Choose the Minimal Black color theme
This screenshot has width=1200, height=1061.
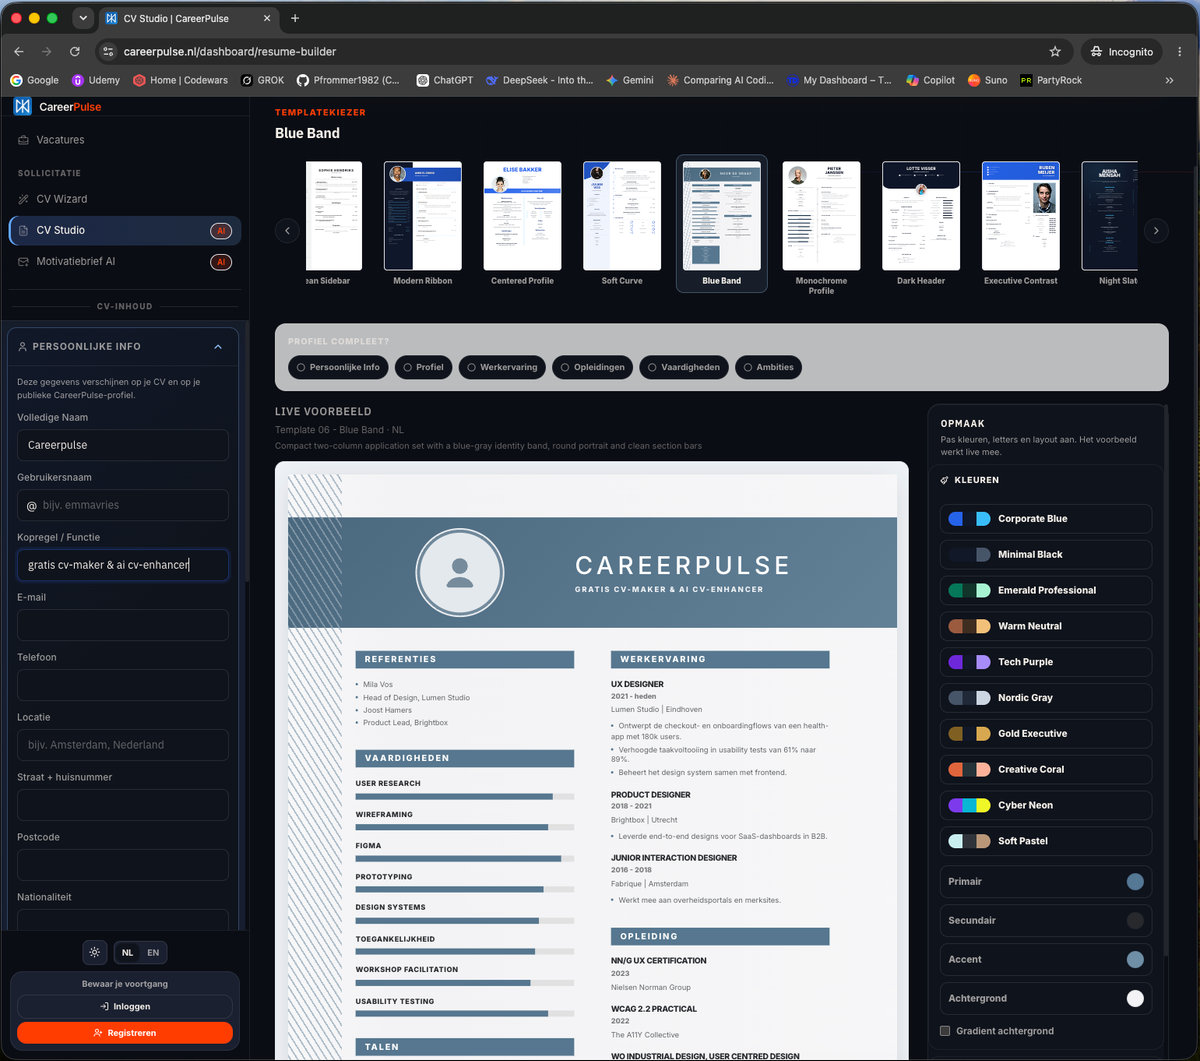[x=1046, y=554]
